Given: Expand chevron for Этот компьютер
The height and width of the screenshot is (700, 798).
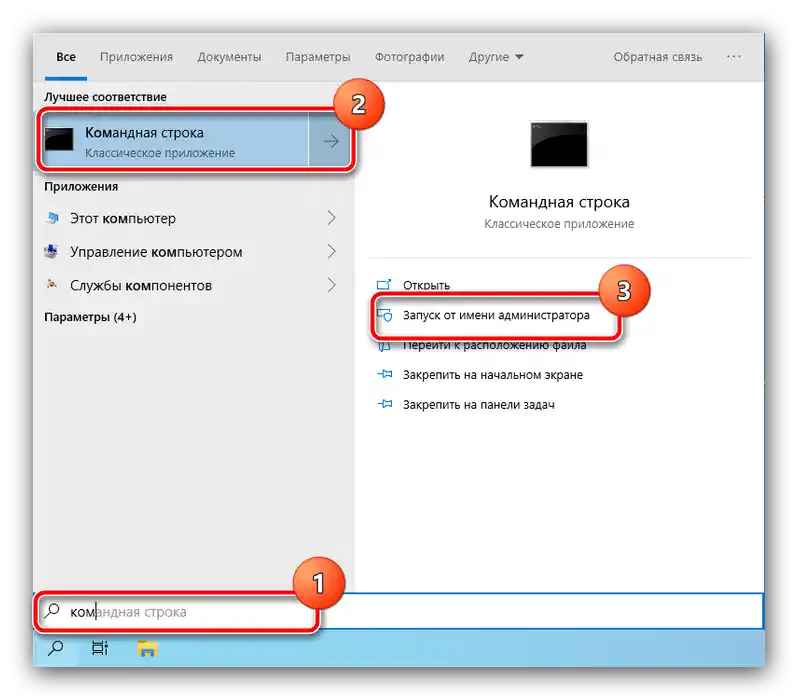Looking at the screenshot, I should coord(331,218).
